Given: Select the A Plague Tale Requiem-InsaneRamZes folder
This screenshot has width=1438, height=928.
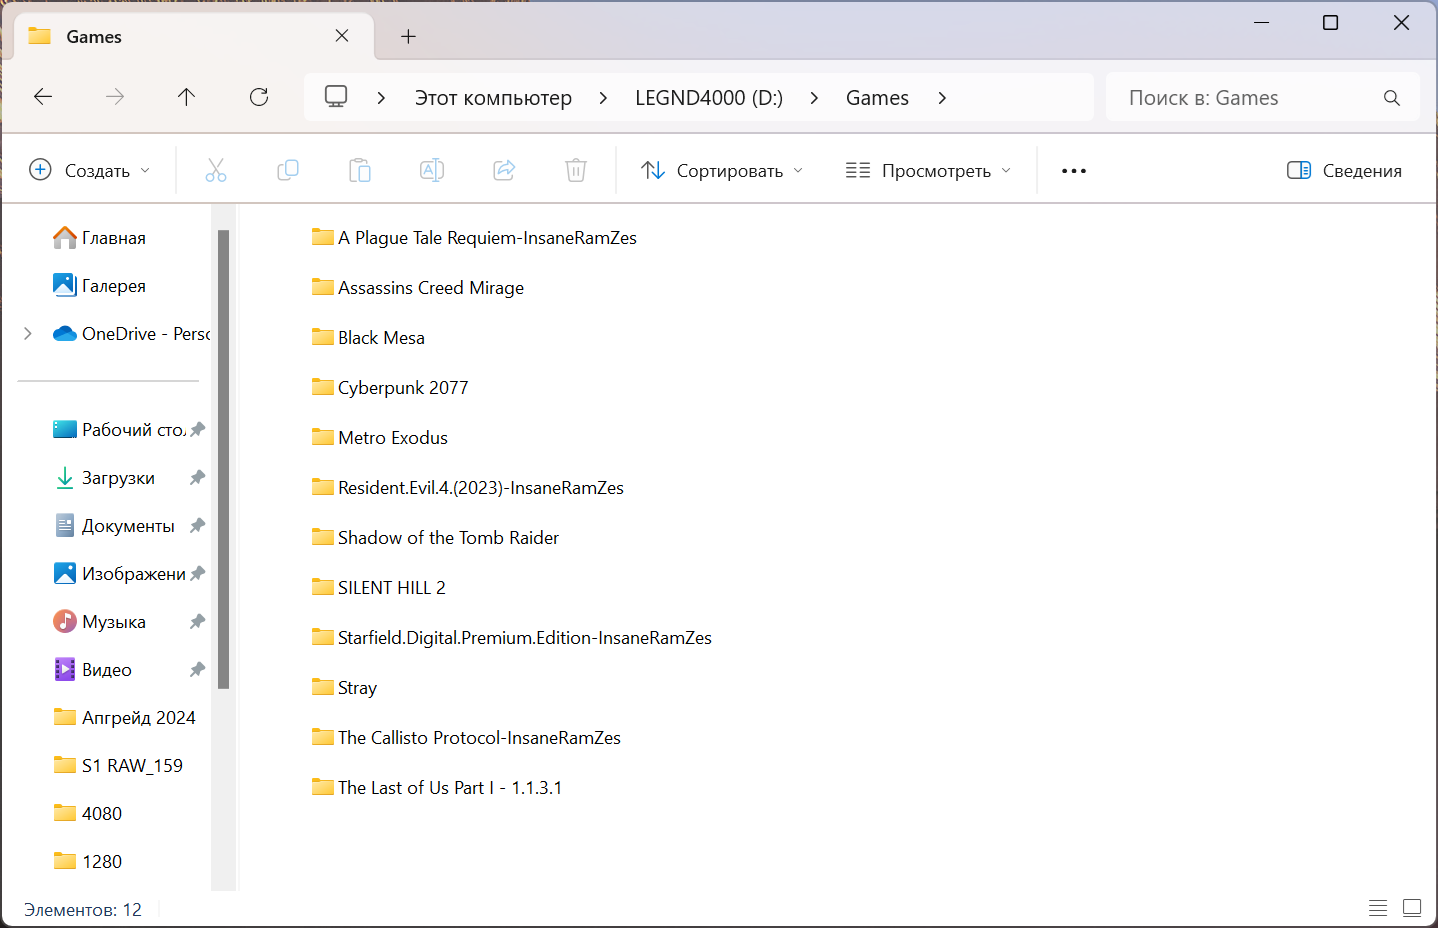Looking at the screenshot, I should point(474,238).
